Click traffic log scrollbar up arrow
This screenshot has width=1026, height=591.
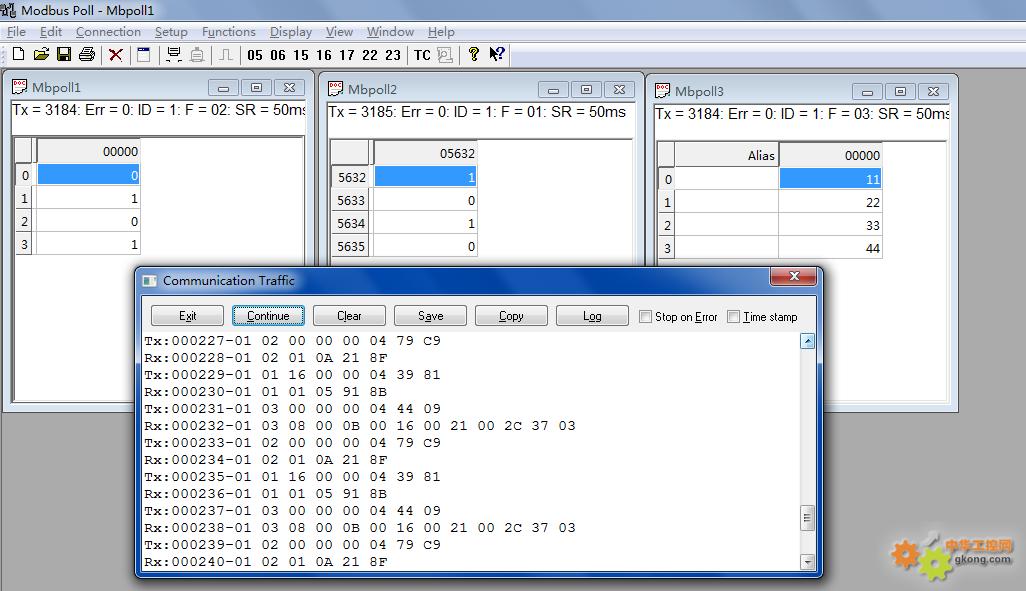[807, 341]
